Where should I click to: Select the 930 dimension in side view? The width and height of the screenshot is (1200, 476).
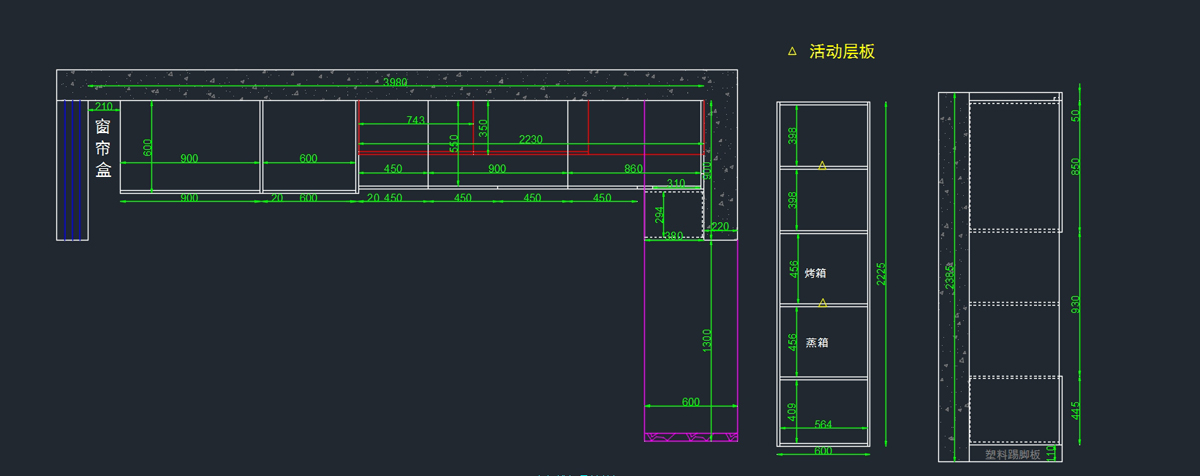pos(1076,304)
